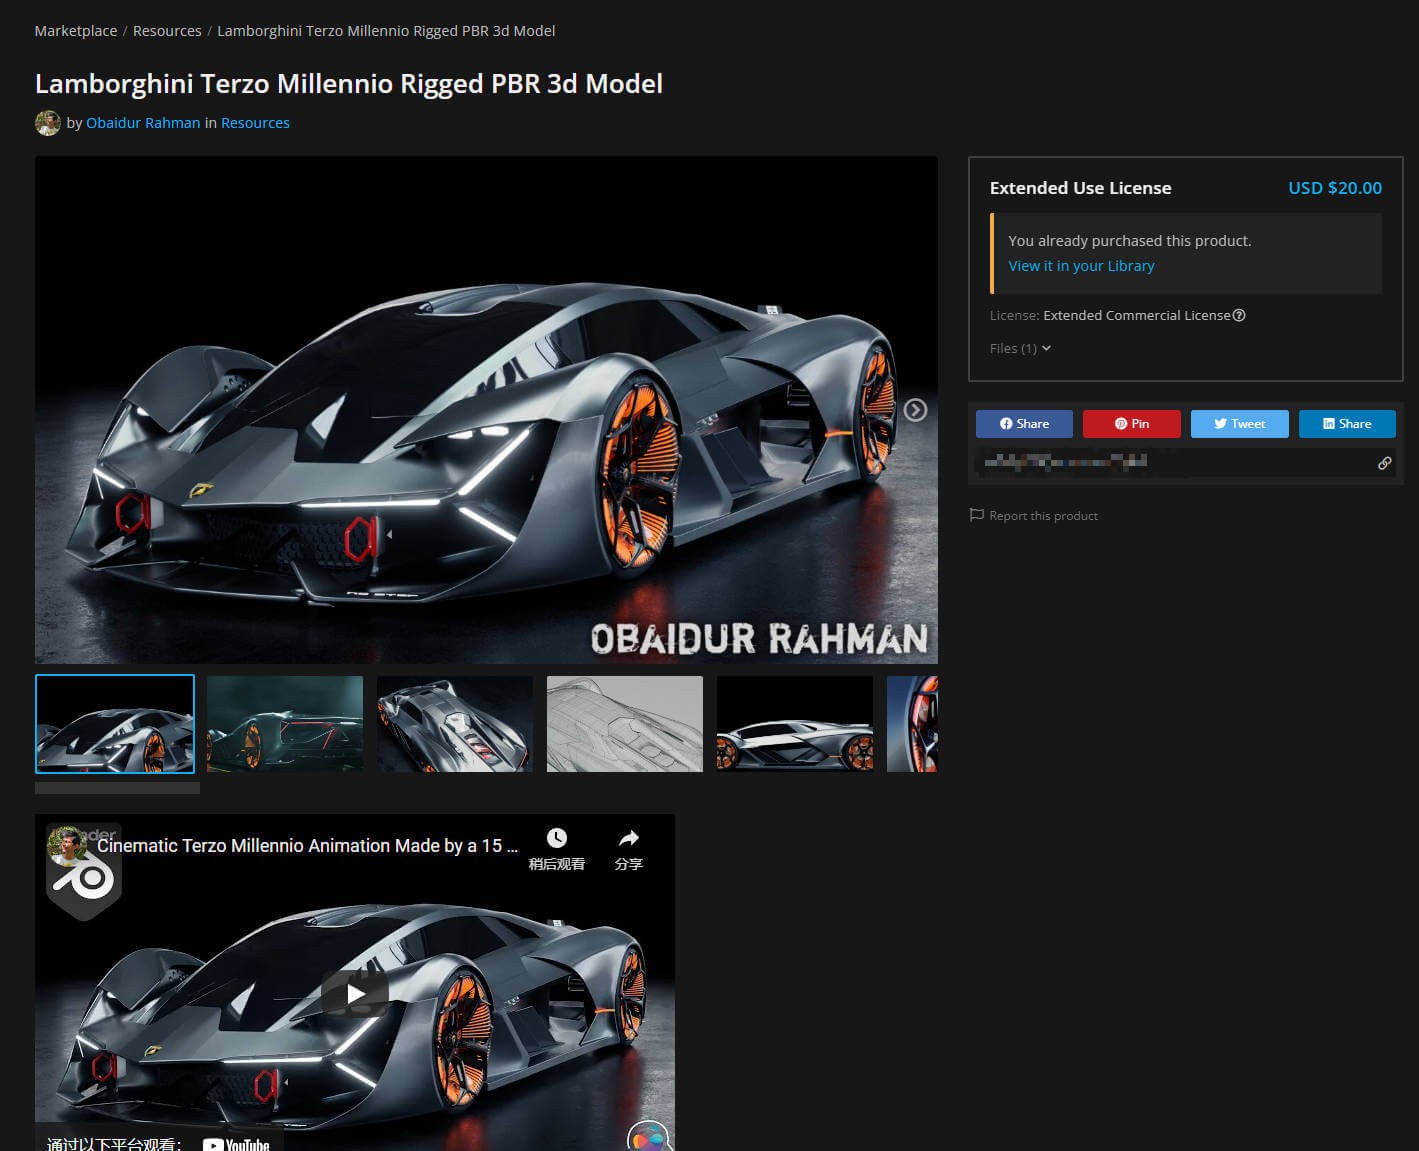Open the Extended Commercial License link
This screenshot has height=1151, width=1419.
click(1136, 315)
